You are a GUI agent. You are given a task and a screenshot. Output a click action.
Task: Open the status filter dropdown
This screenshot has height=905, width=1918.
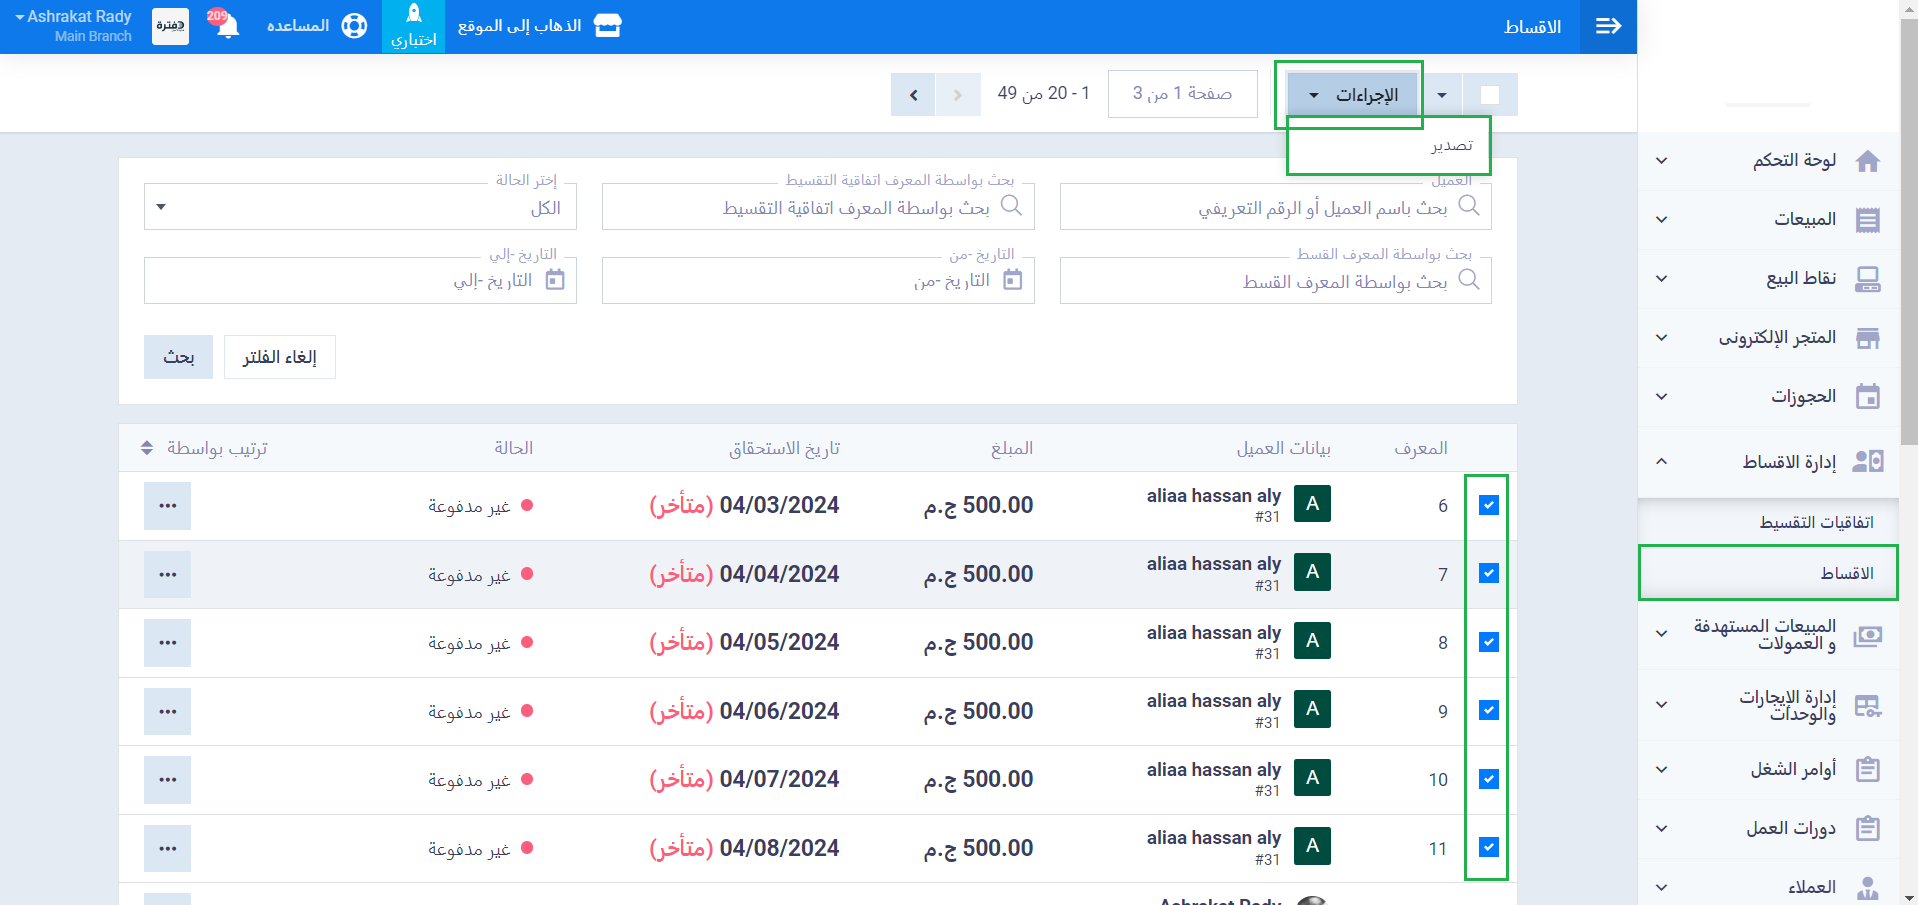tap(360, 208)
